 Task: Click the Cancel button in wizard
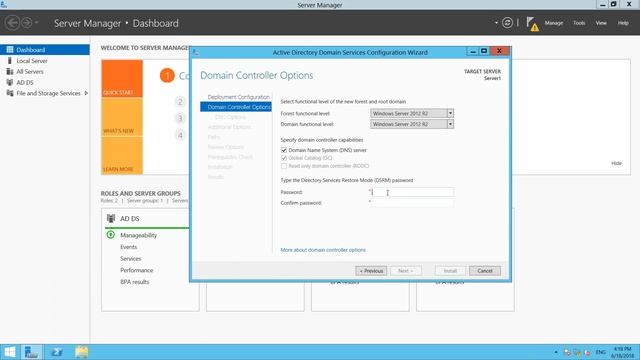click(484, 271)
